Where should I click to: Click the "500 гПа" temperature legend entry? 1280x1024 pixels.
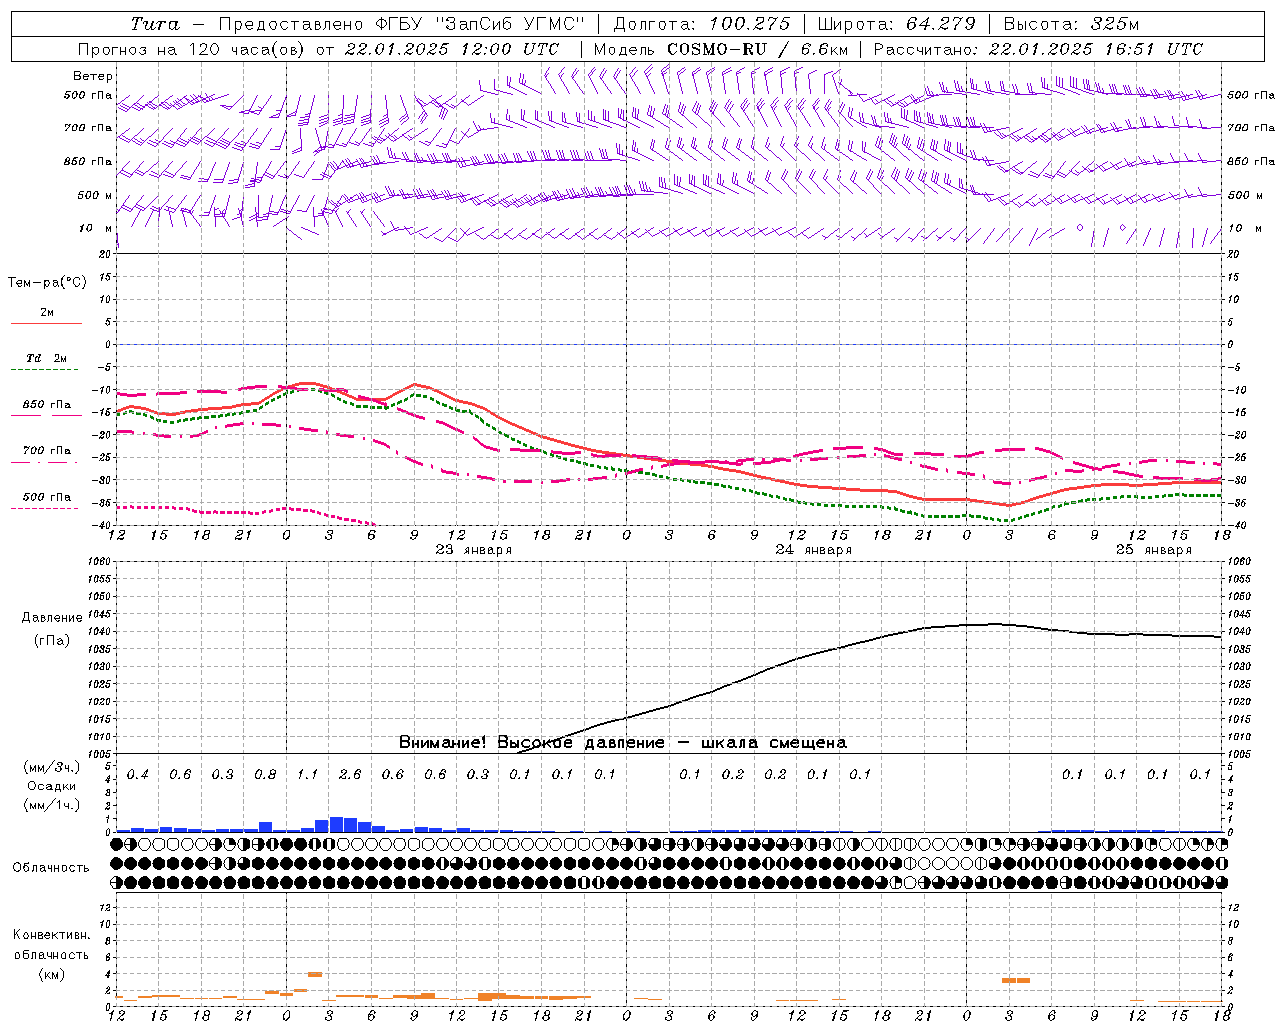click(47, 497)
